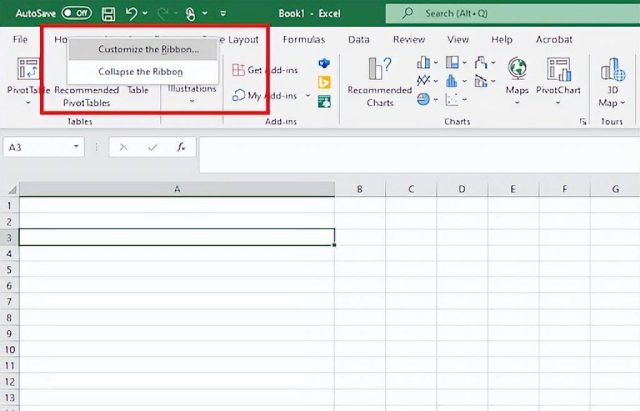Image resolution: width=640 pixels, height=411 pixels.
Task: Click the Redo arrow icon
Action: 163,13
